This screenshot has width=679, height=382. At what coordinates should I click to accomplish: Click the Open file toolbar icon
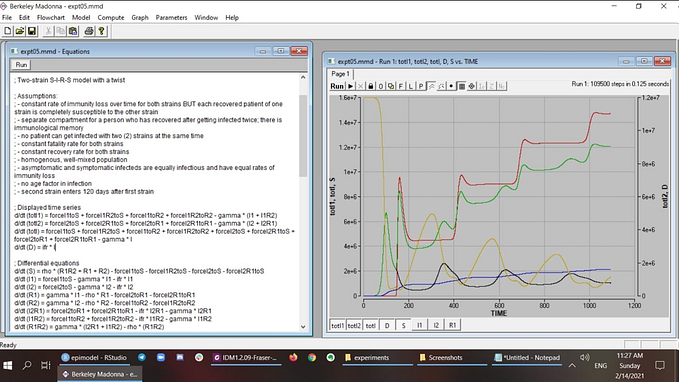point(19,31)
